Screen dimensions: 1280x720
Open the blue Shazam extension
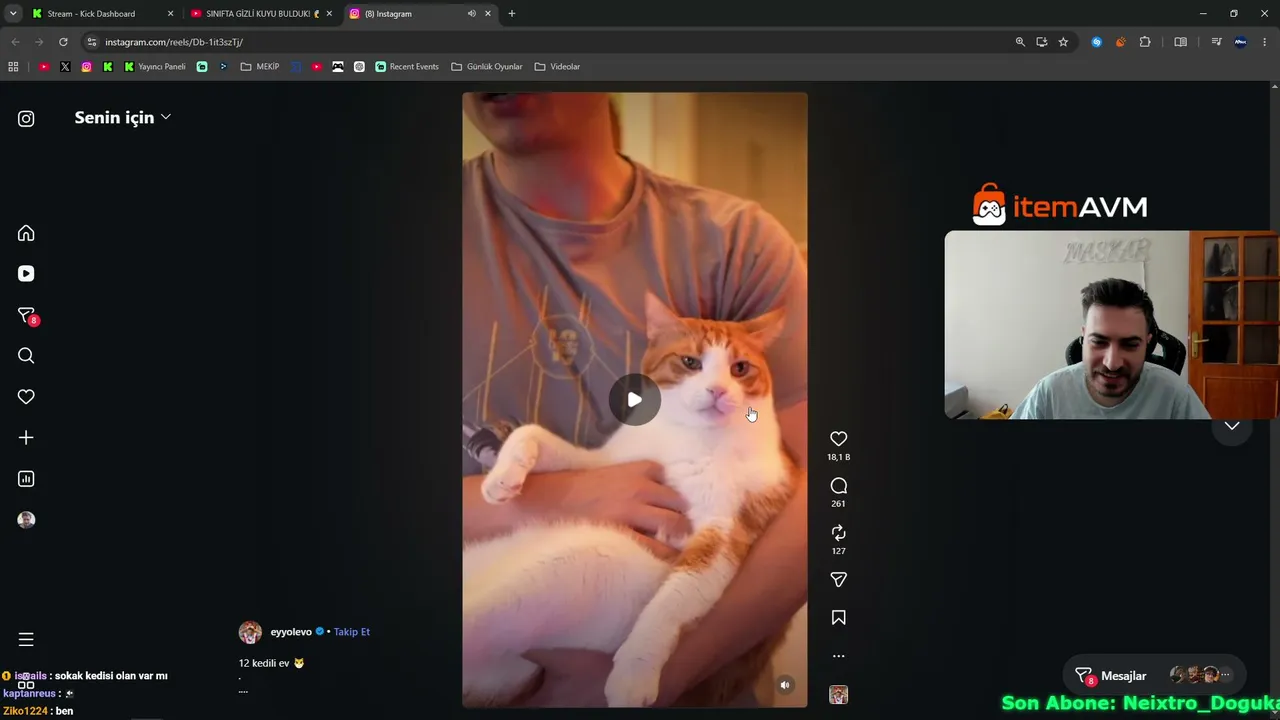(1097, 42)
